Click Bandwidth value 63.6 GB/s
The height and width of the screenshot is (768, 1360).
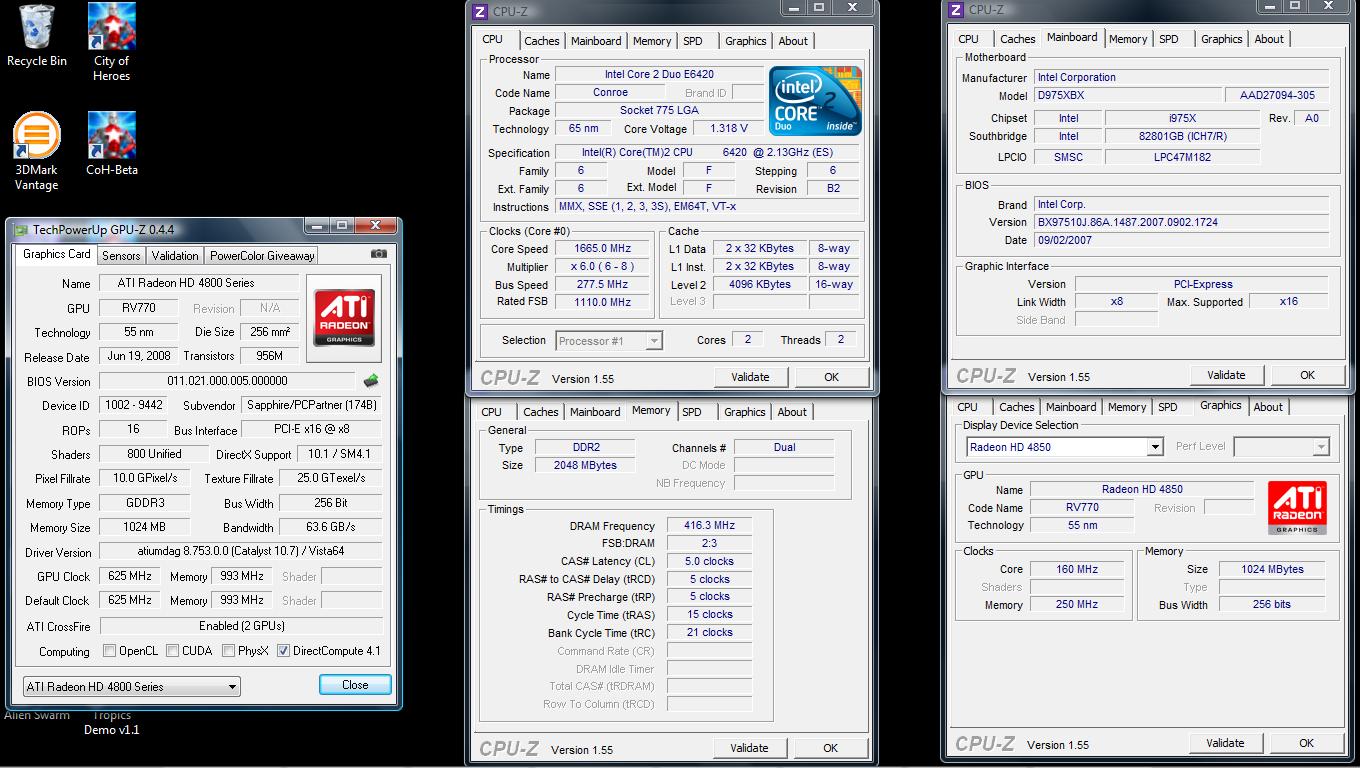coord(331,527)
